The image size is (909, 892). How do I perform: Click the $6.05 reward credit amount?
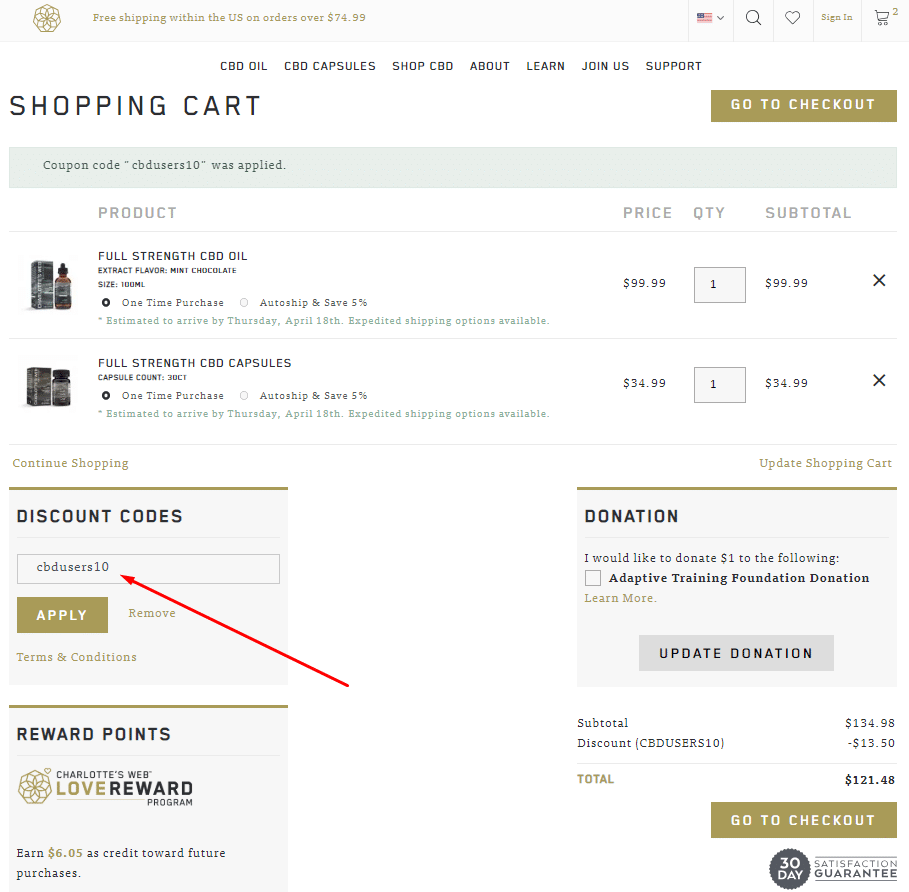click(66, 853)
